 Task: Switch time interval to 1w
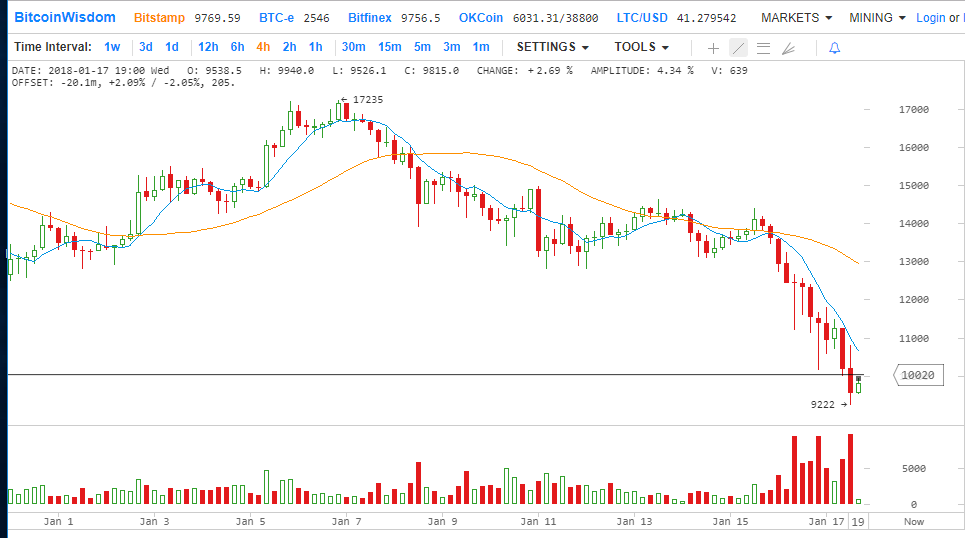point(112,47)
